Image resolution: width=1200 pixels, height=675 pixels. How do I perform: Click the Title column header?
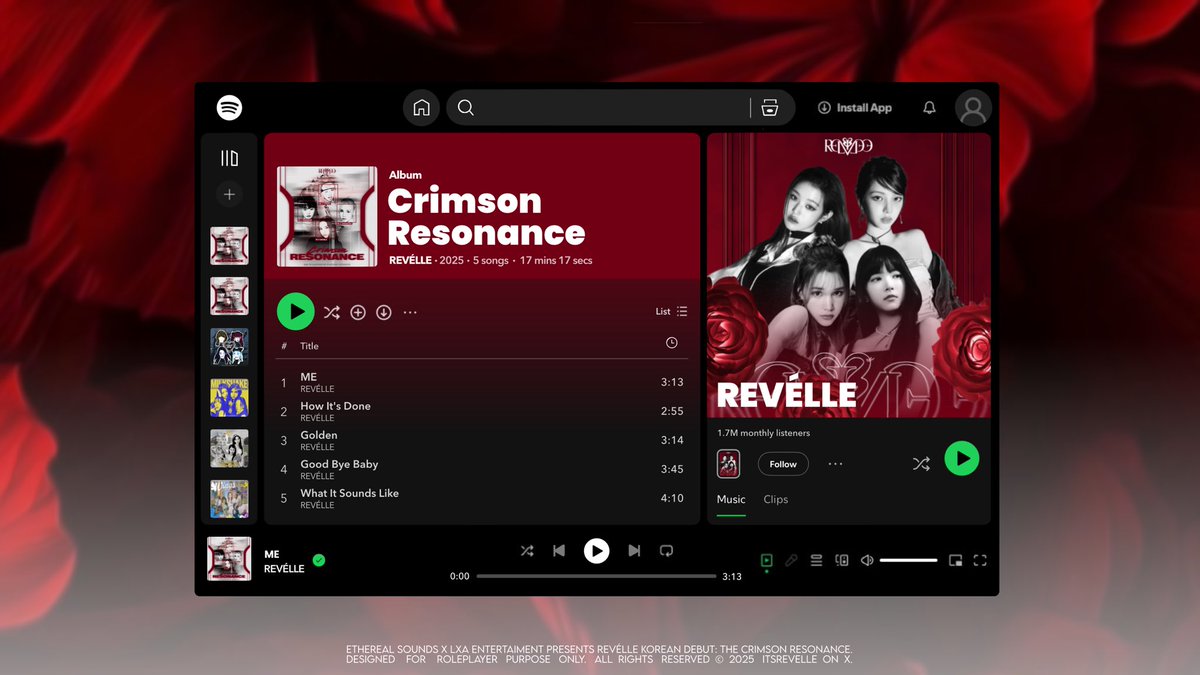tap(310, 346)
